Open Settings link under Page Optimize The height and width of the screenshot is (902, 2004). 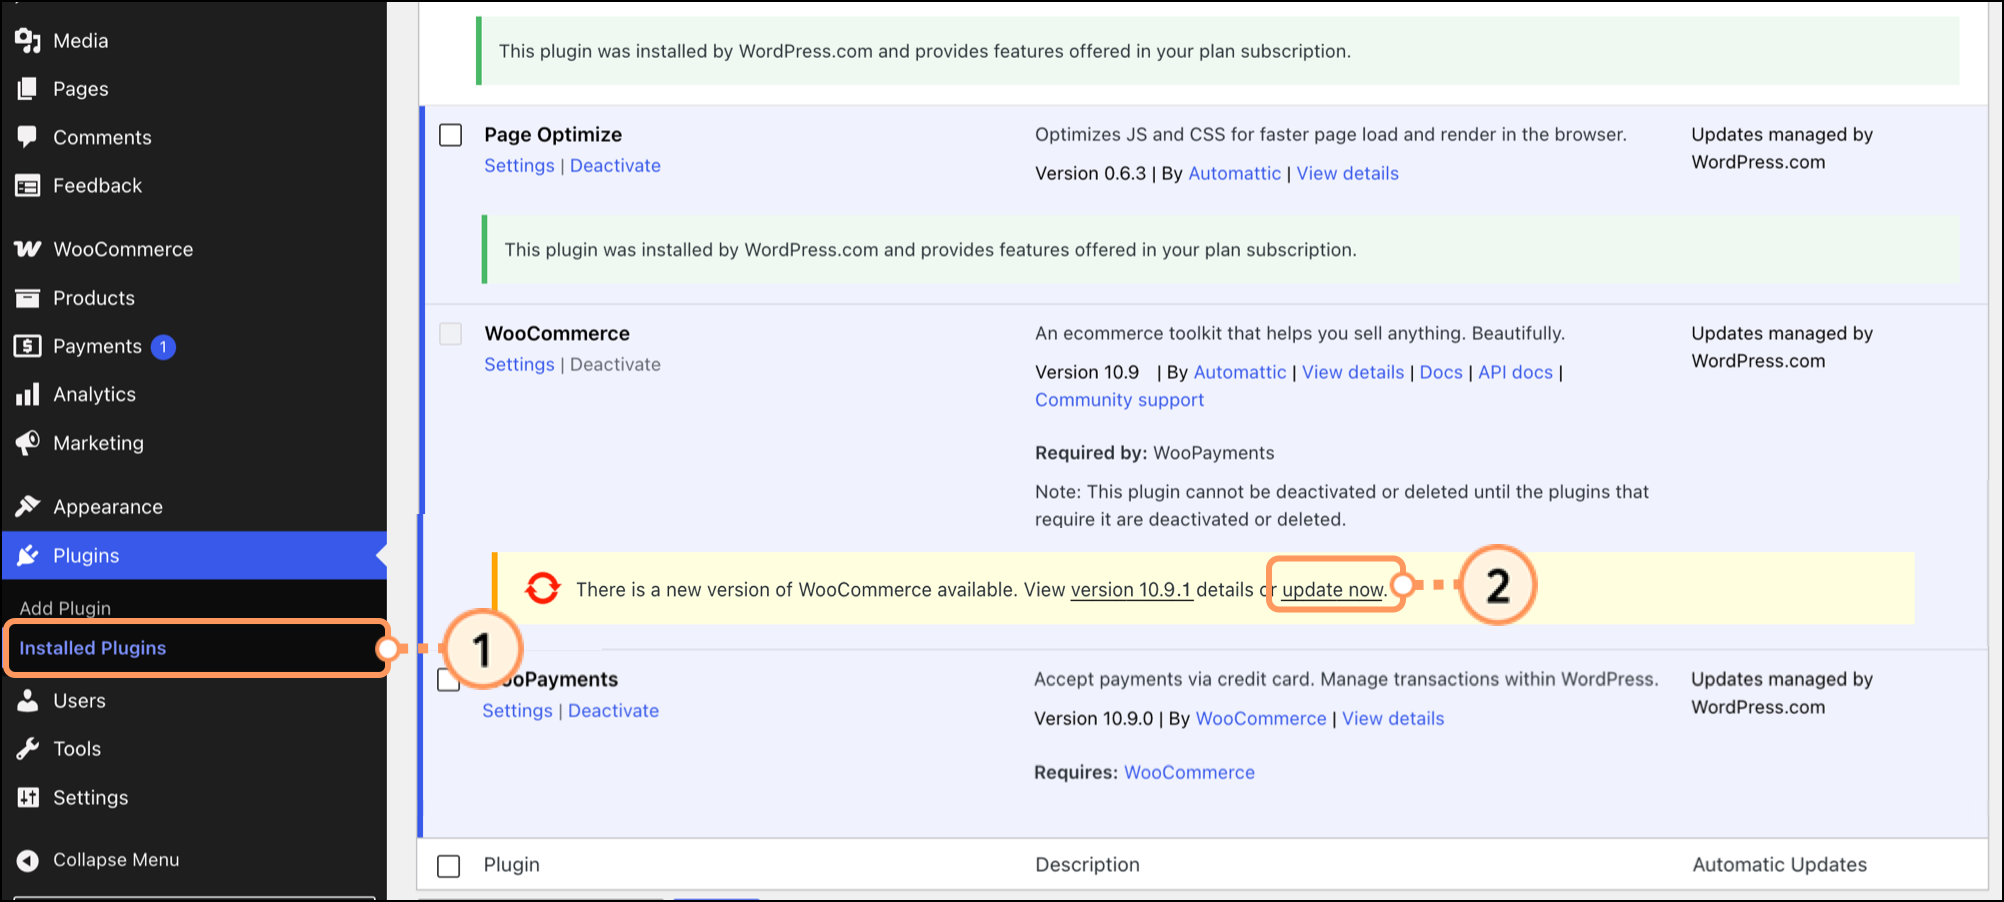tap(519, 166)
